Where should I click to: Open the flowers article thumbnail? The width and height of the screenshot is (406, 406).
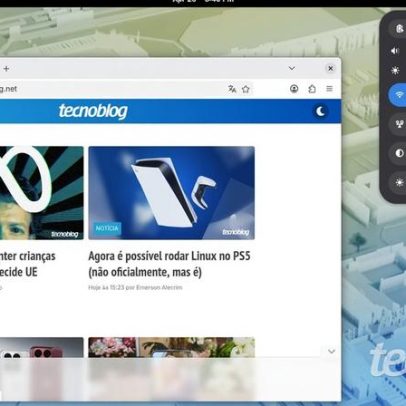click(171, 348)
